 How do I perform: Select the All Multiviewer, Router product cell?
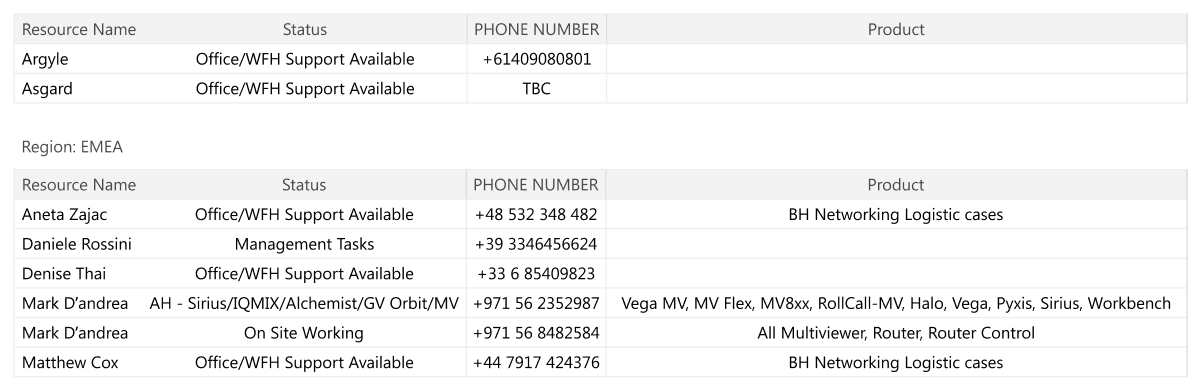895,332
